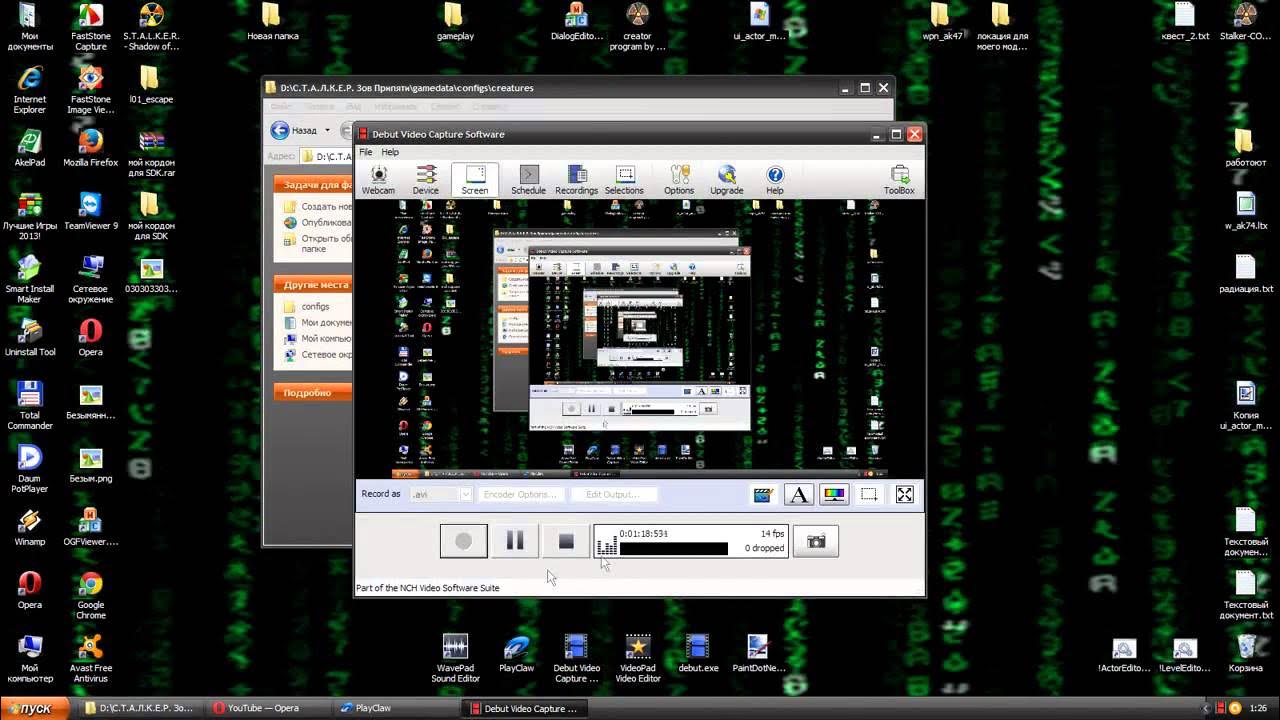Click the TeamViewer 9 desktop icon
This screenshot has height=720, width=1280.
click(x=91, y=212)
